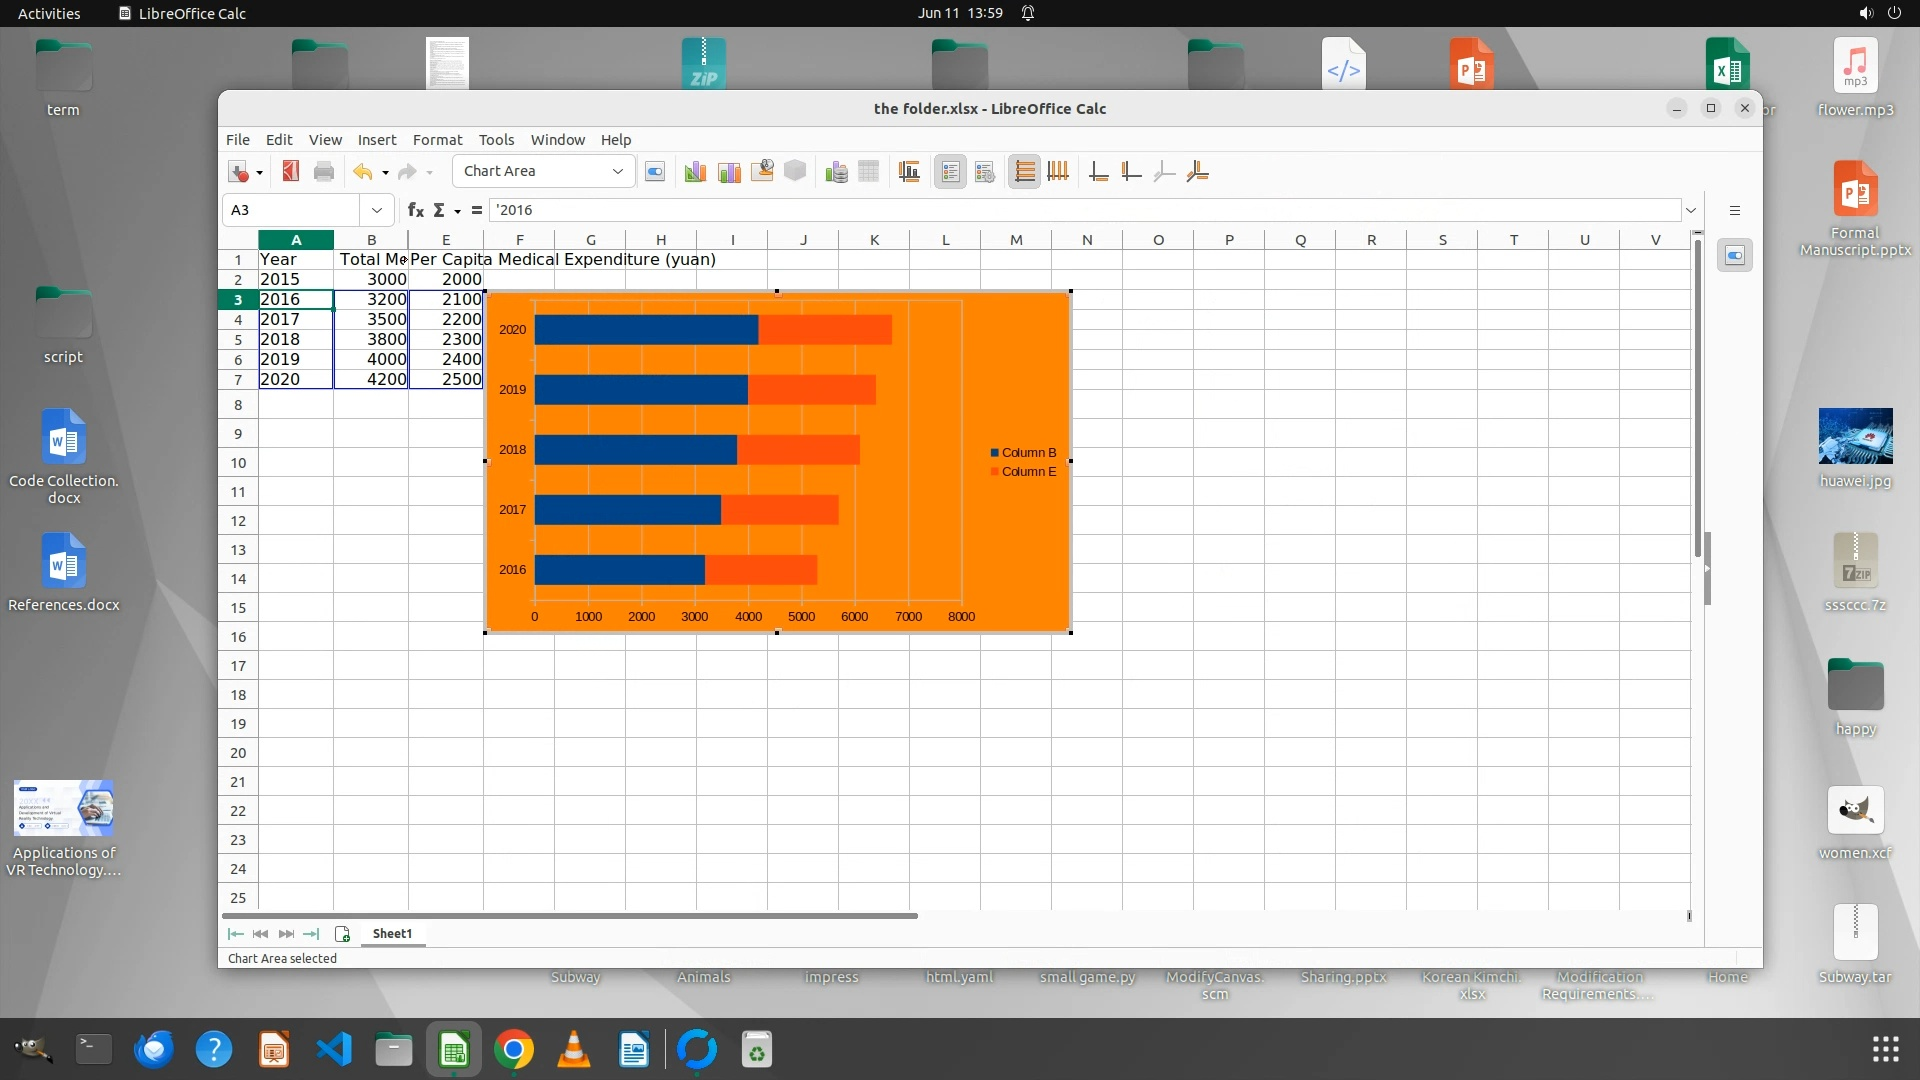Toggle Horizontal Grids button

pos(1024,172)
